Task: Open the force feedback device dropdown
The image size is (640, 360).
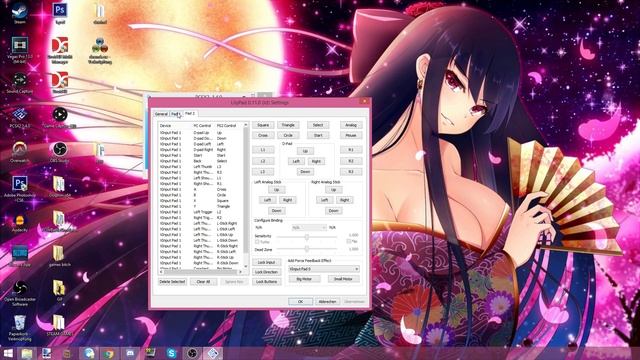Action: pyautogui.click(x=324, y=269)
